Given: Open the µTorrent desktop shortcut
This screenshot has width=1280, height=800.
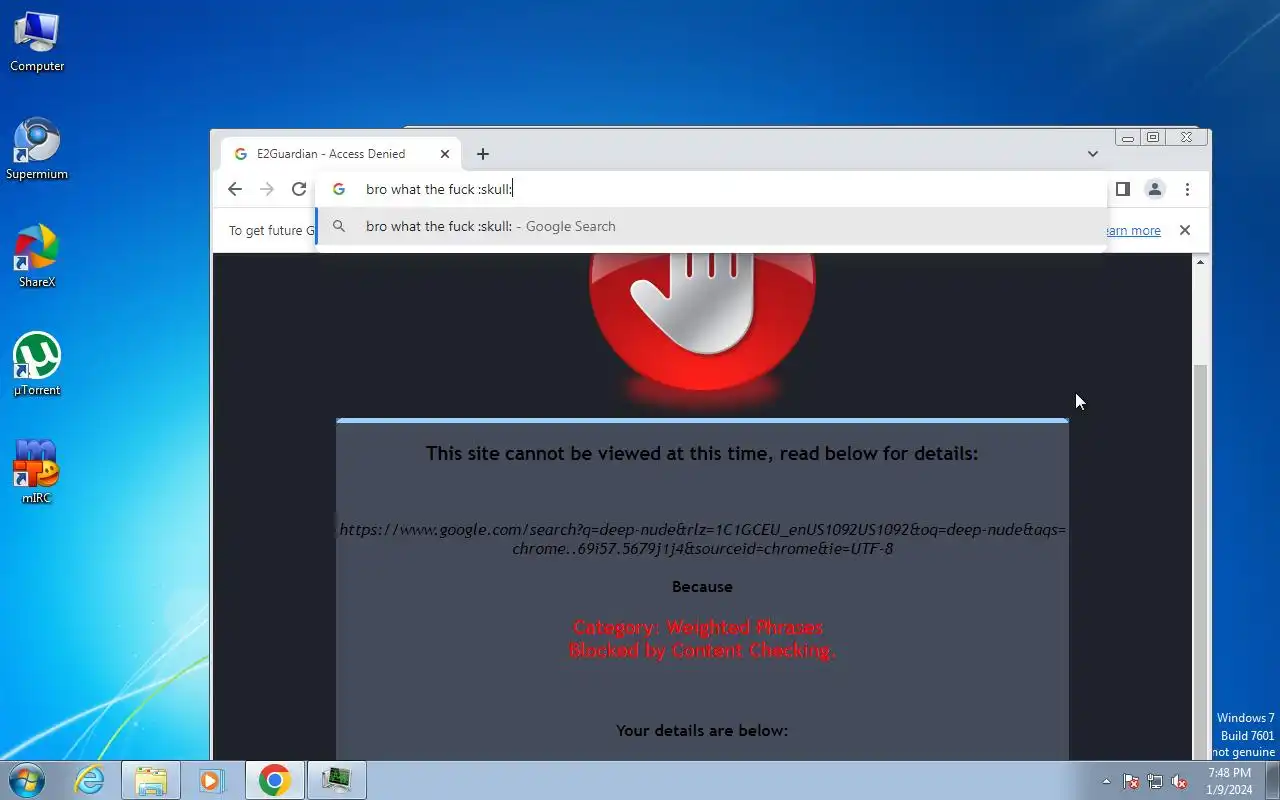Looking at the screenshot, I should coord(37,365).
